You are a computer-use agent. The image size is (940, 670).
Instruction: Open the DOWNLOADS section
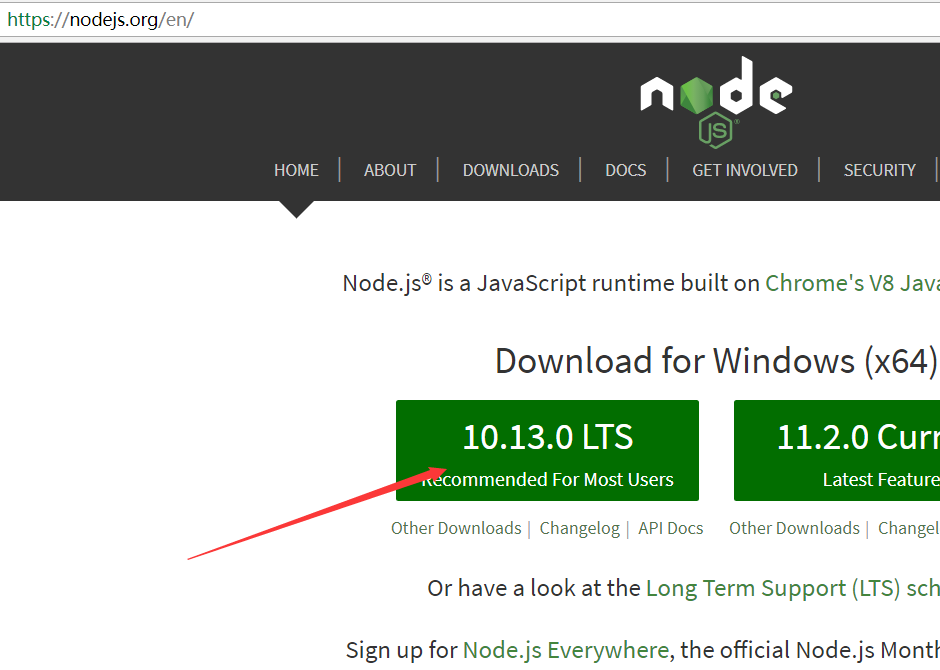click(x=510, y=170)
